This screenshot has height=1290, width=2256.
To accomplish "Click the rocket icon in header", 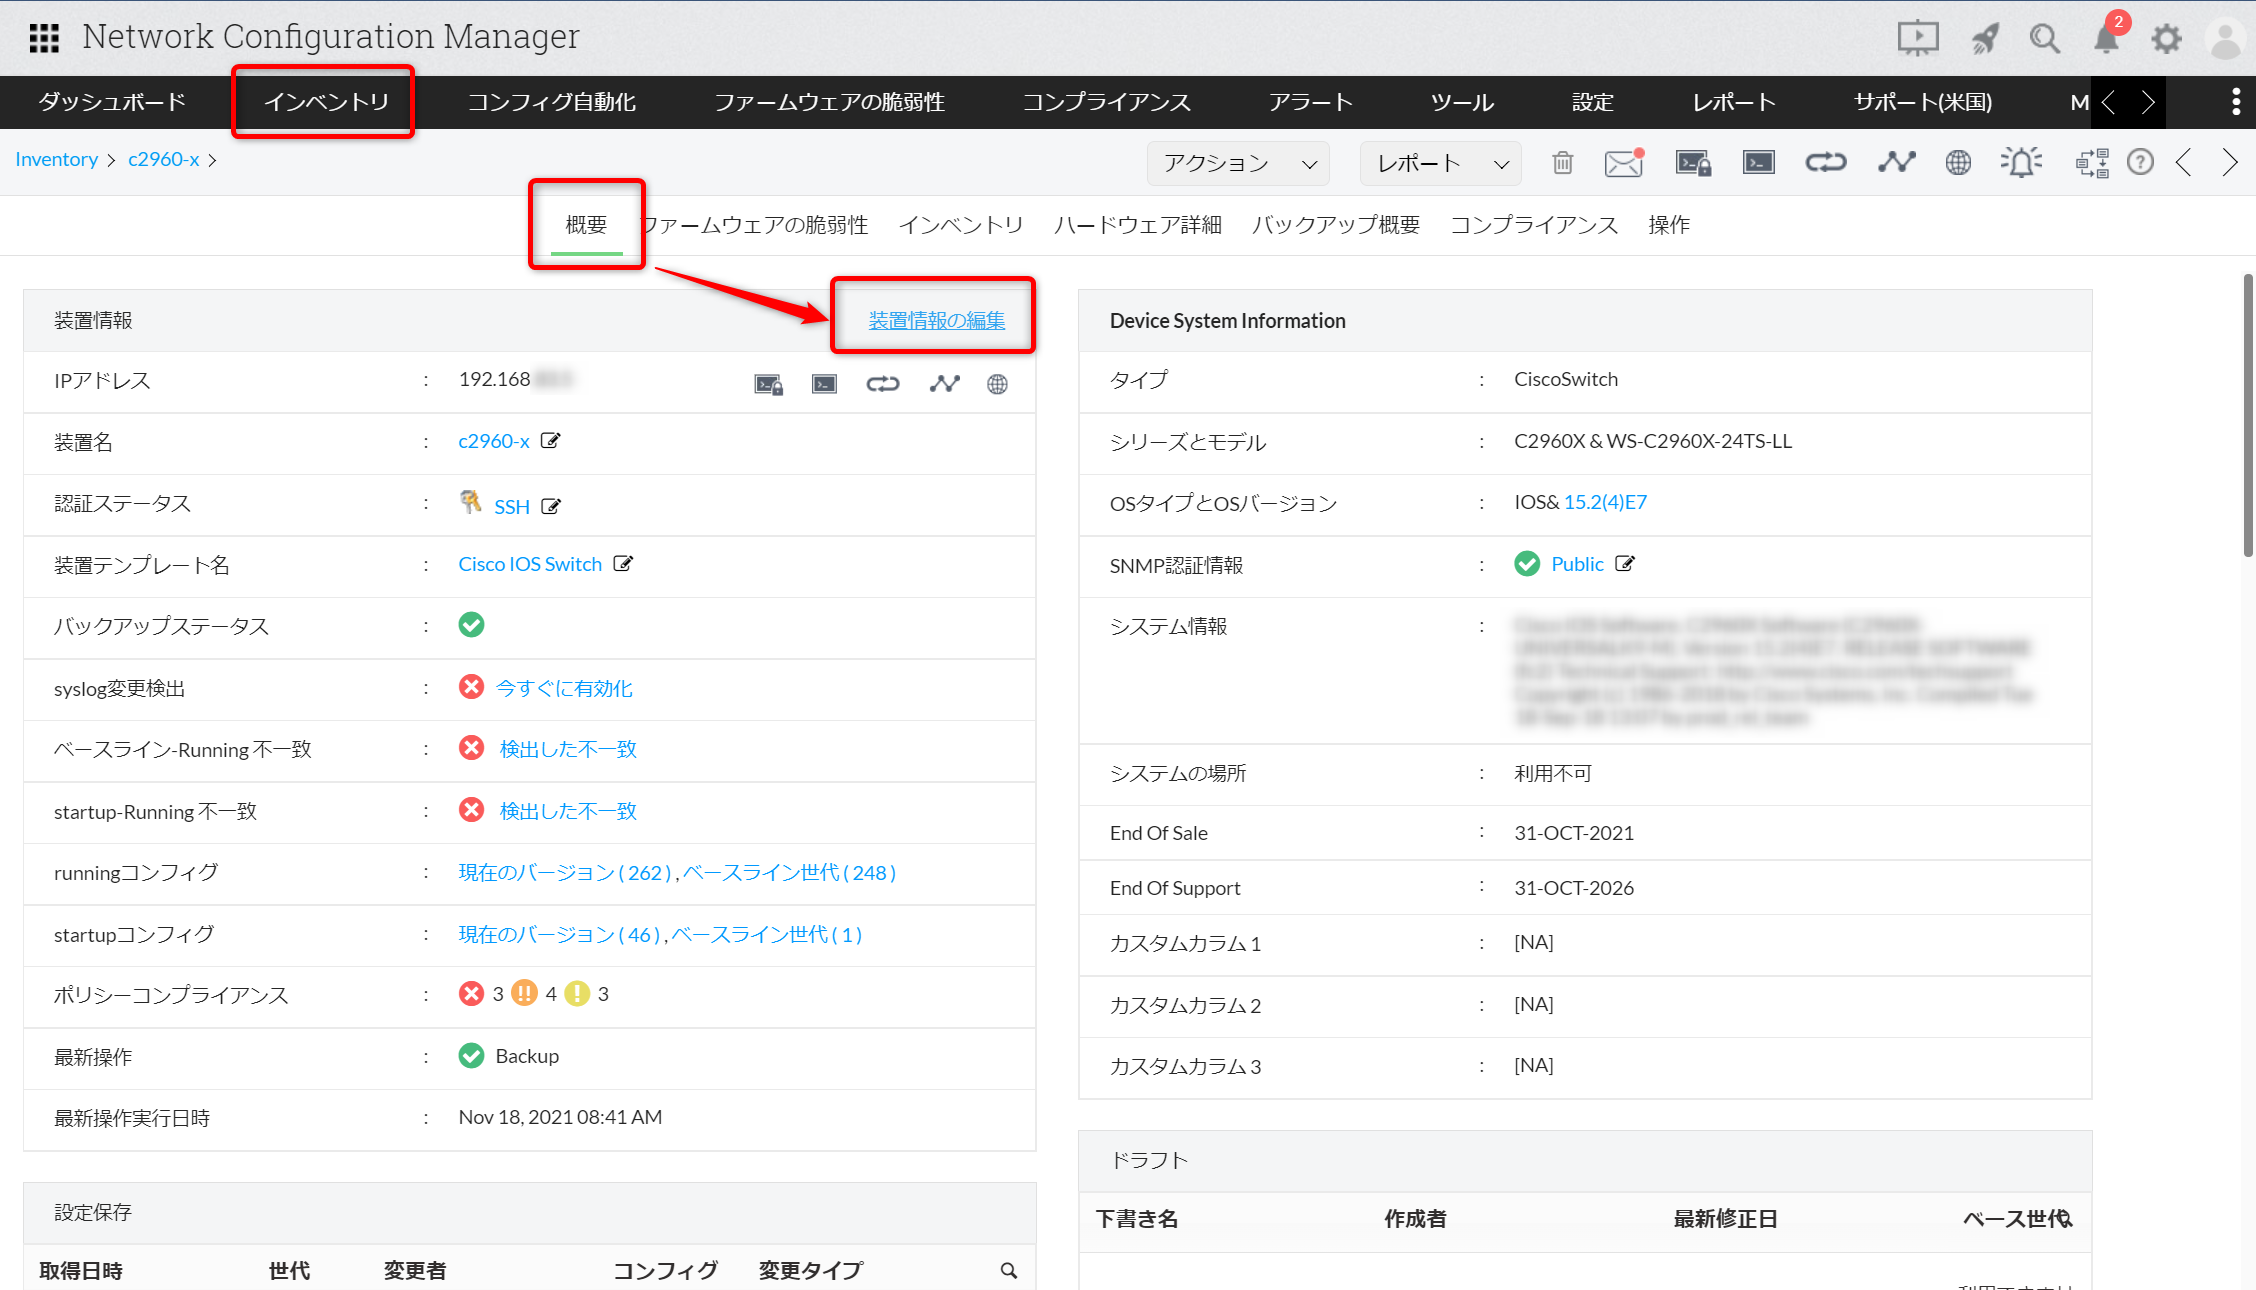I will point(1985,38).
